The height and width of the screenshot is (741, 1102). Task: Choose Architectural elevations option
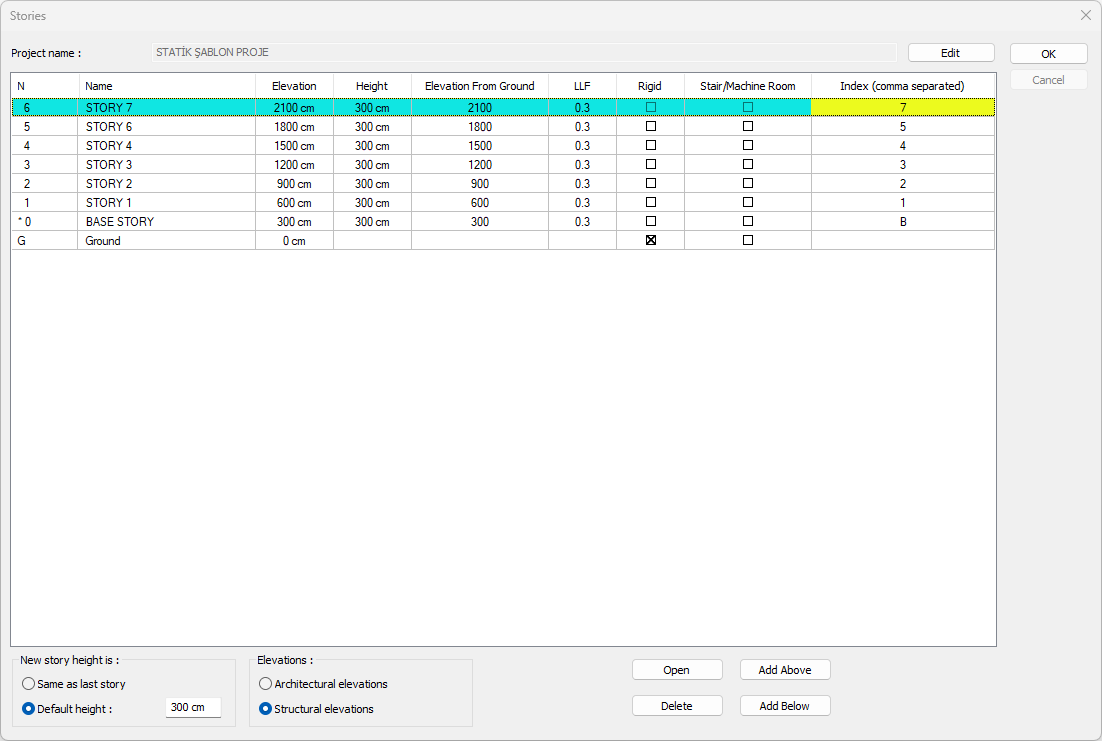[x=266, y=684]
